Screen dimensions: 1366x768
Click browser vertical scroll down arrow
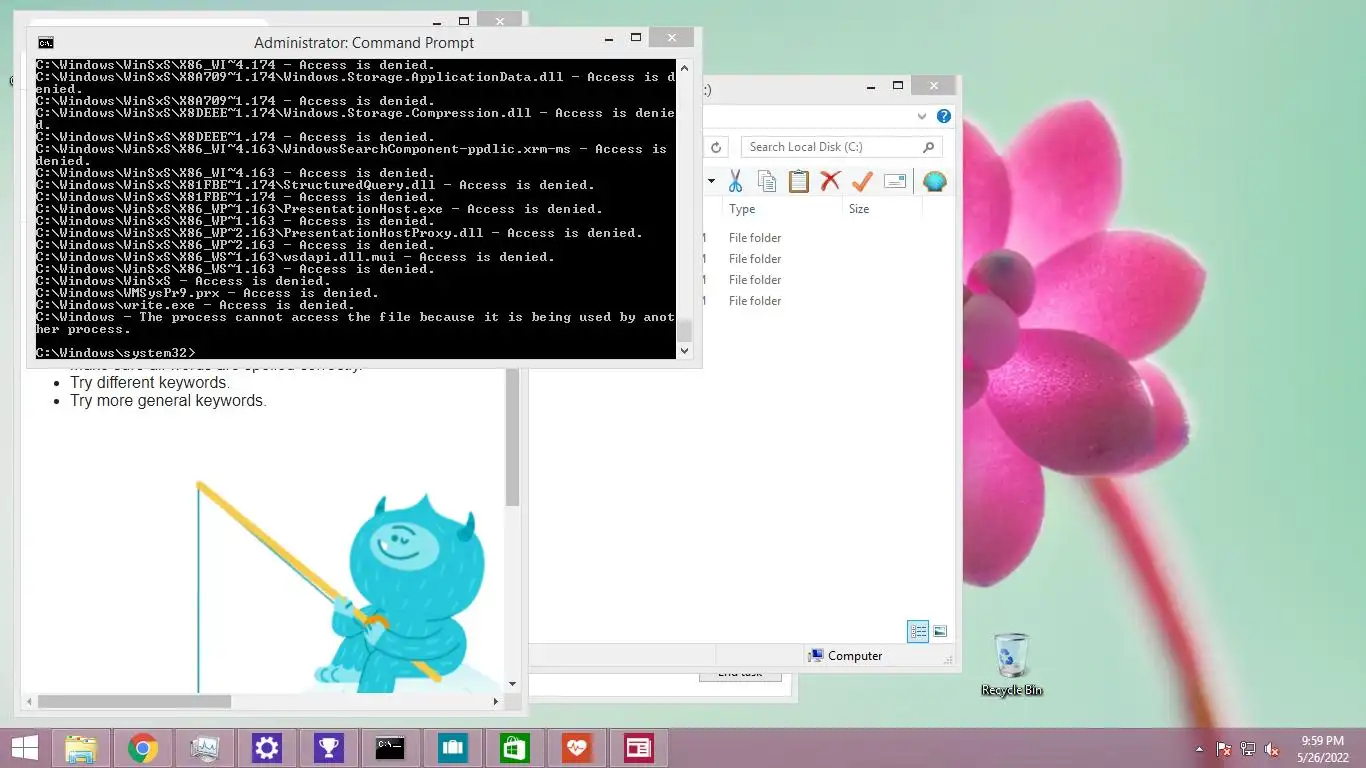(x=512, y=684)
